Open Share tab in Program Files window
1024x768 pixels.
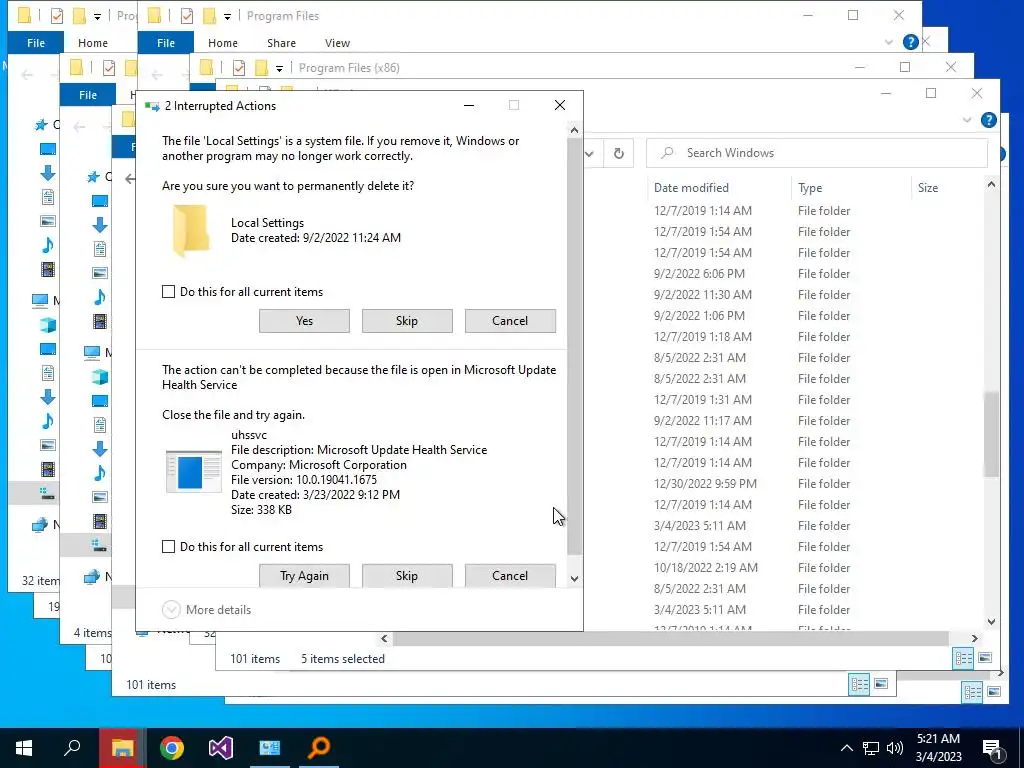281,43
